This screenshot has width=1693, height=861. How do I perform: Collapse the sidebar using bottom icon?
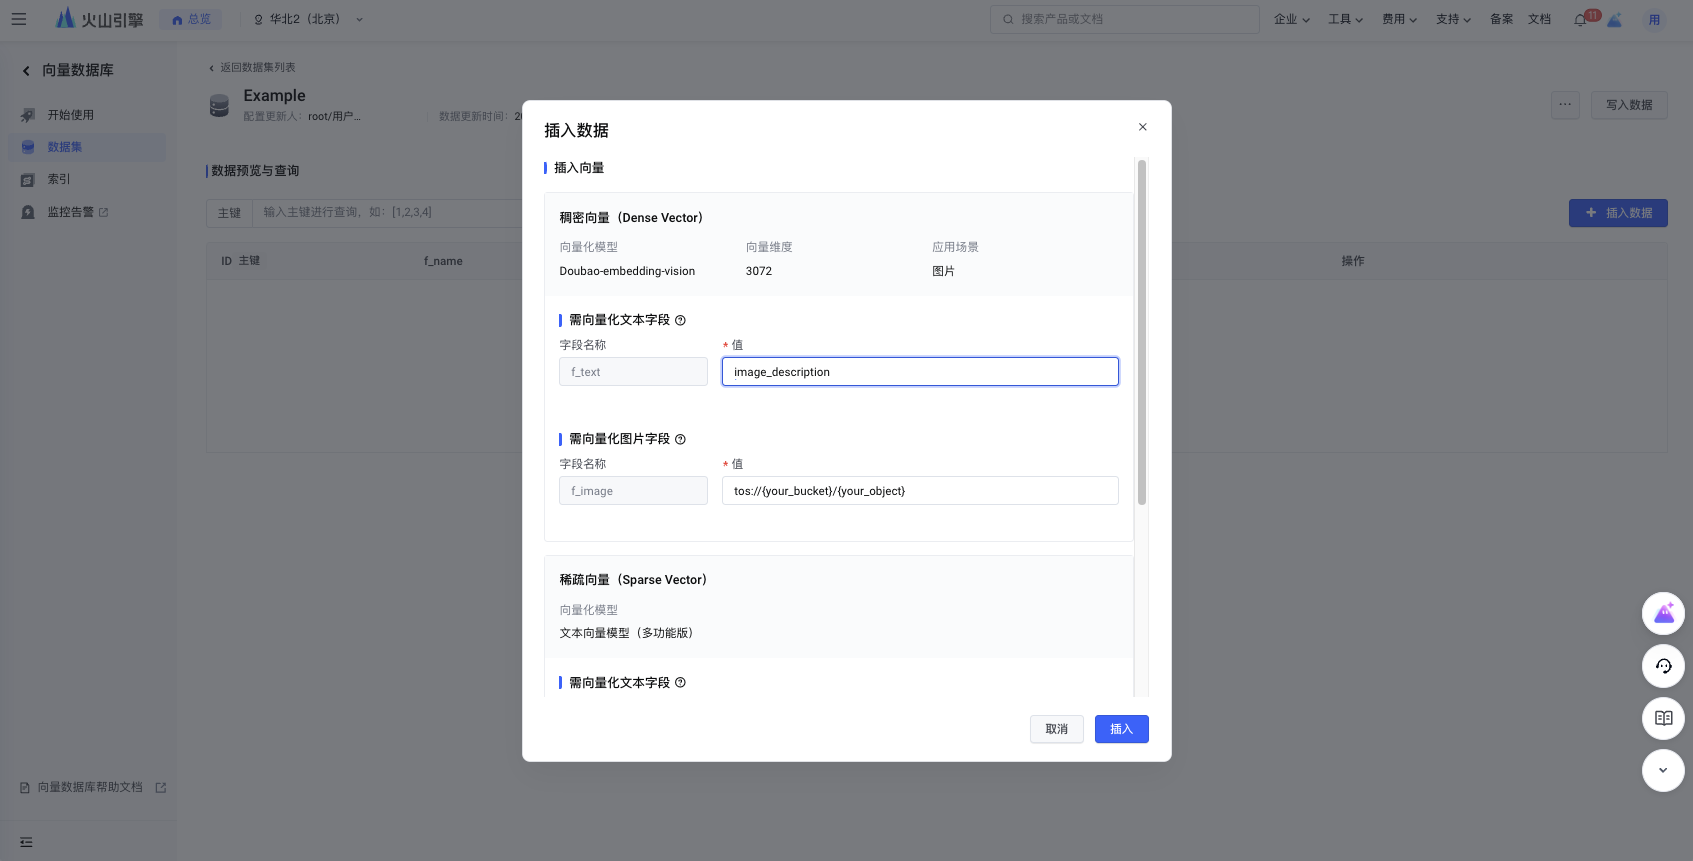[x=26, y=842]
